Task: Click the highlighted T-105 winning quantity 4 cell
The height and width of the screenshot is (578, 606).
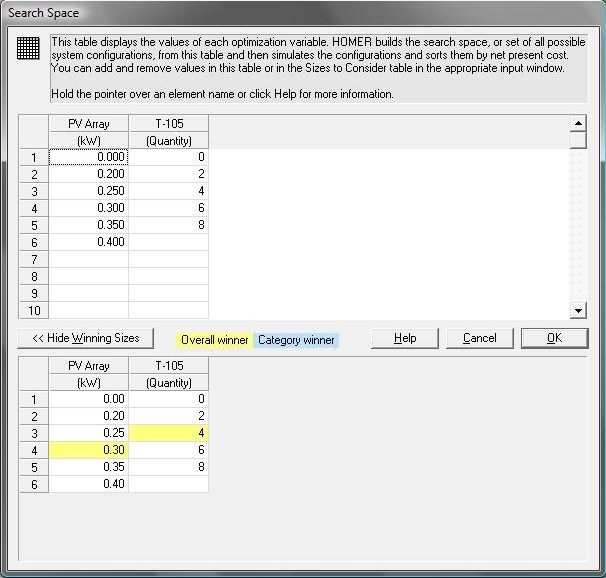Action: [169, 433]
